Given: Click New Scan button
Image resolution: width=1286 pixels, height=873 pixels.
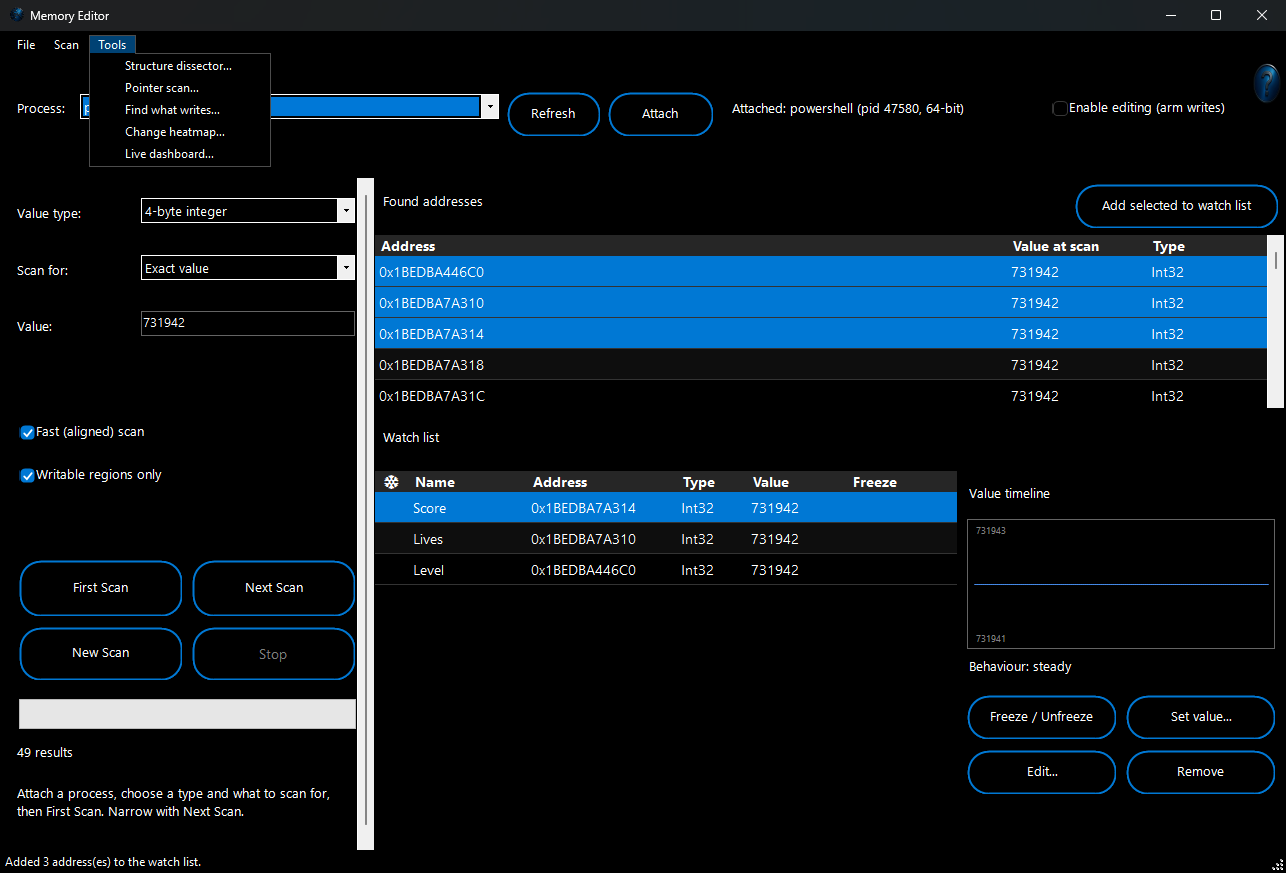Looking at the screenshot, I should [101, 653].
